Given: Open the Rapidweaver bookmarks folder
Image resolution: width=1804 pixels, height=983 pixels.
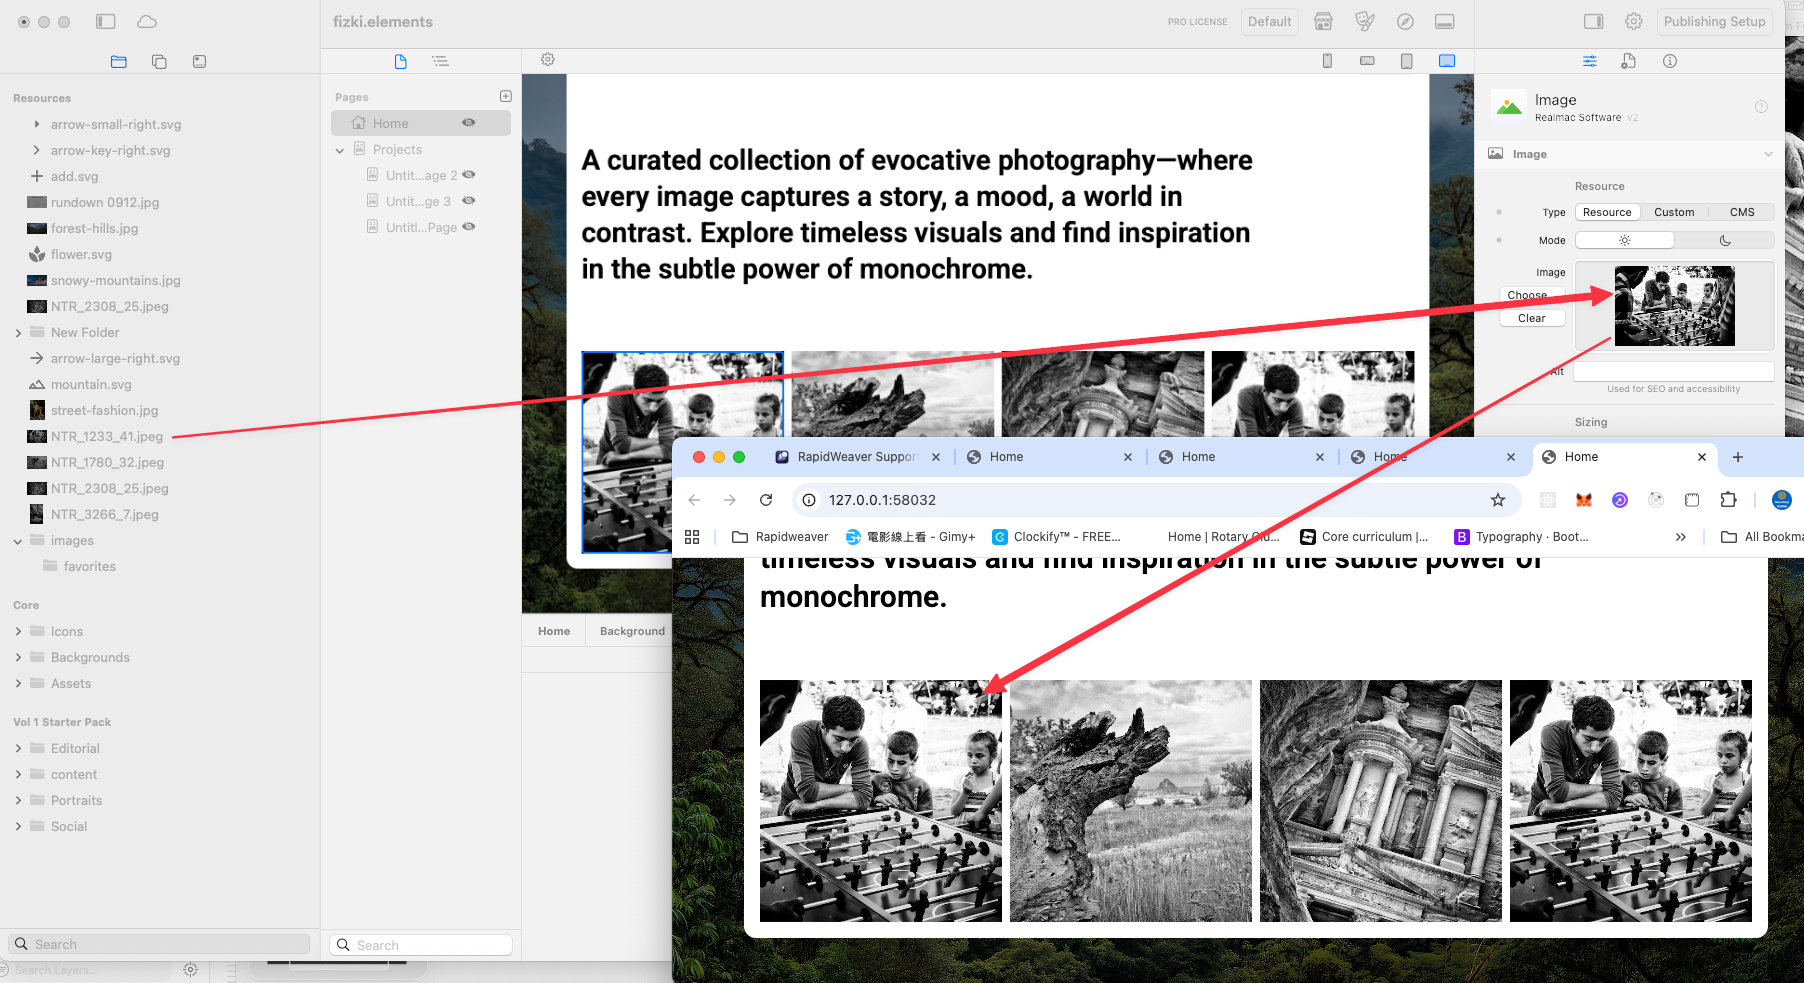Looking at the screenshot, I should [x=780, y=537].
